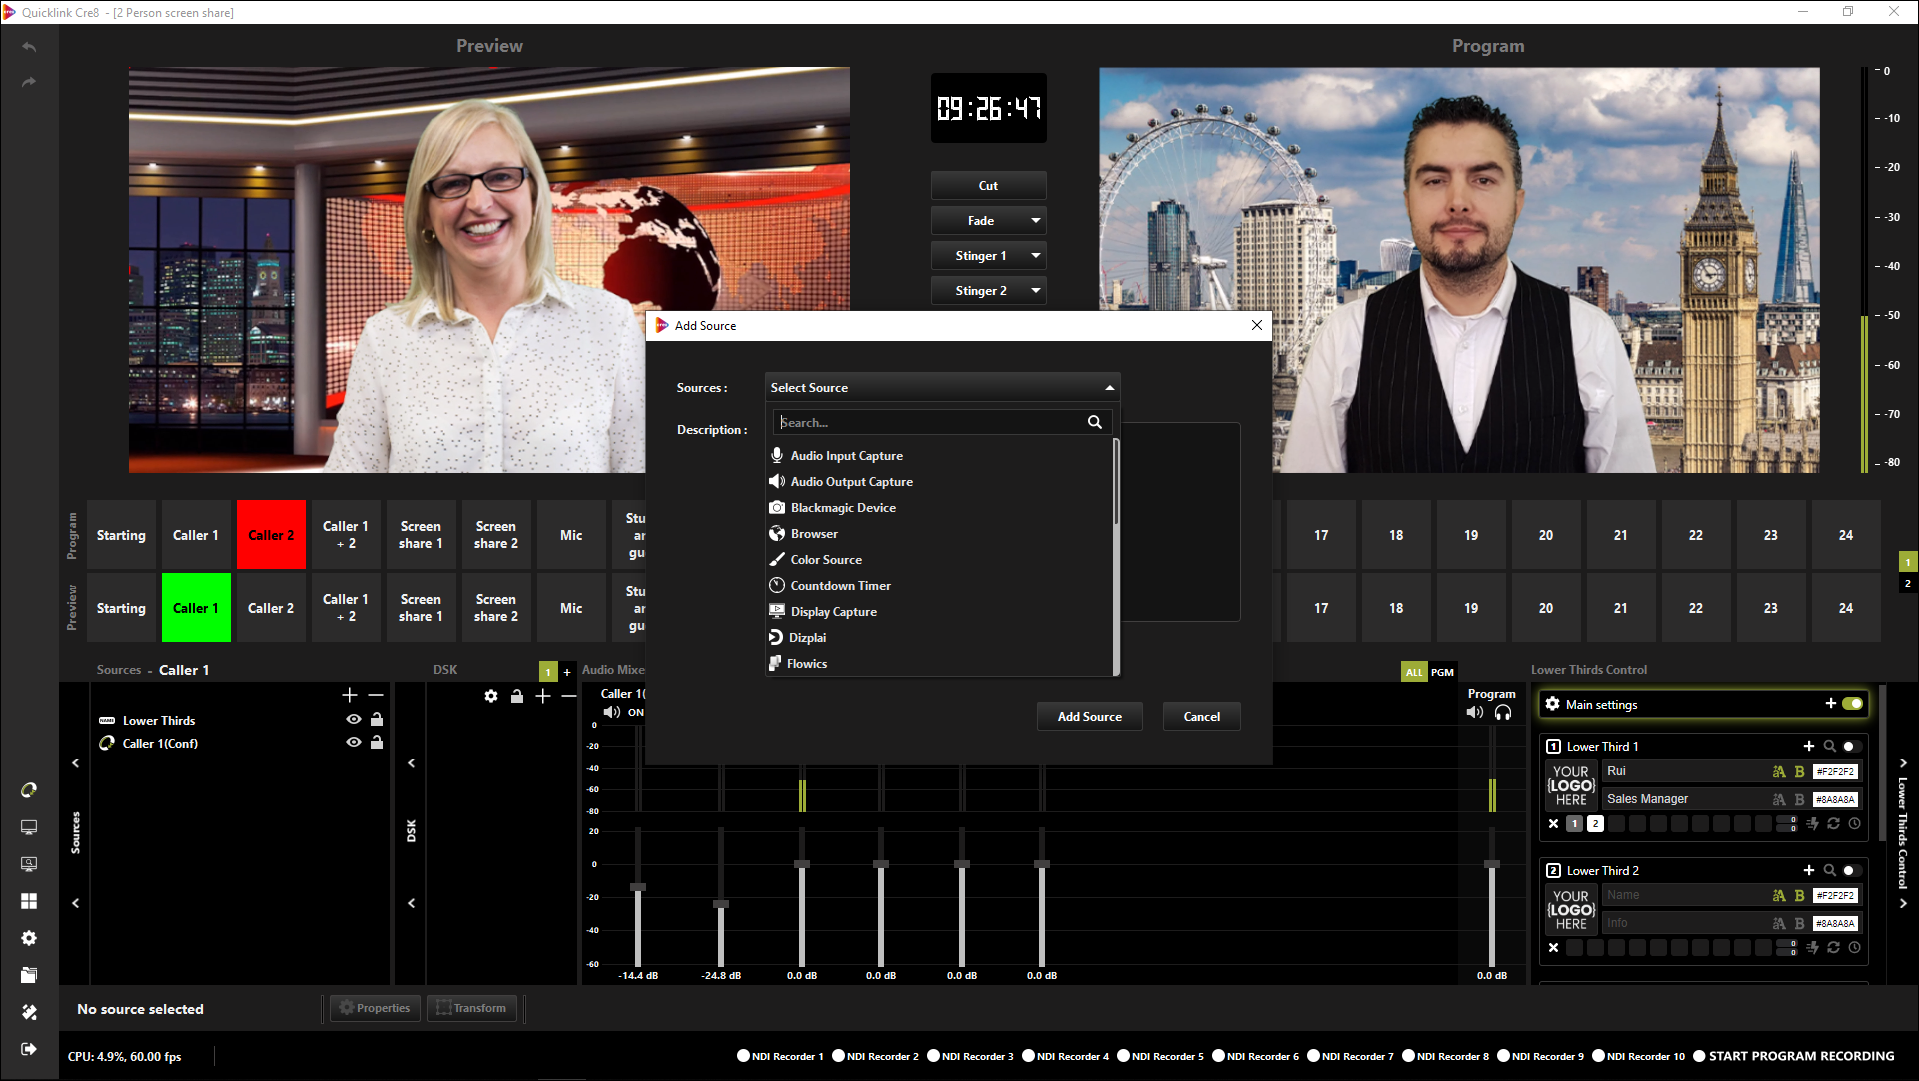The height and width of the screenshot is (1081, 1919).
Task: Click the Lower Third 1 search icon
Action: pos(1829,746)
